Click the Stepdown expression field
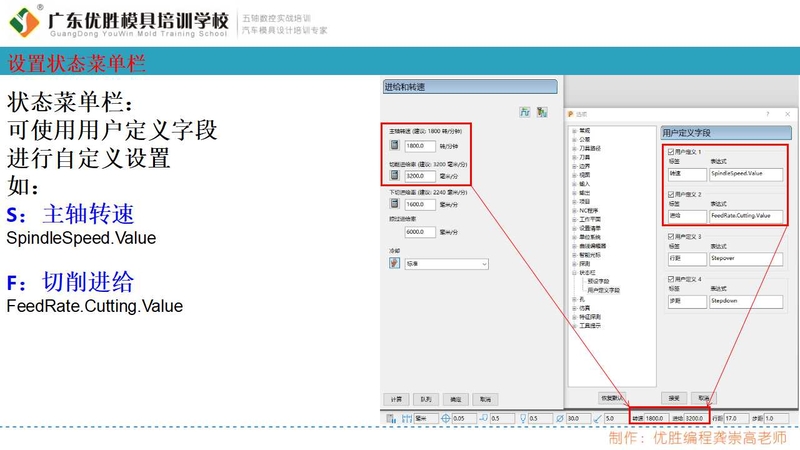Viewport: 800px width, 450px height. point(746,302)
